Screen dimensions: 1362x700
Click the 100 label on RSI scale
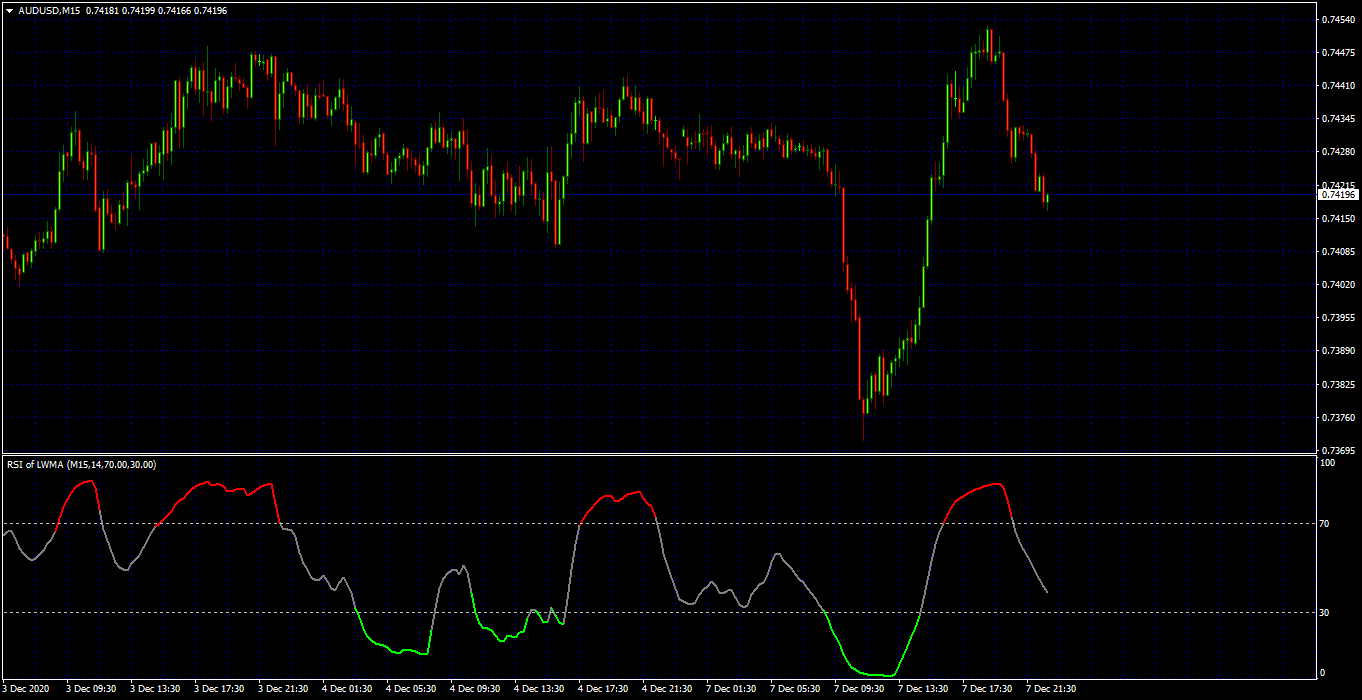1328,464
